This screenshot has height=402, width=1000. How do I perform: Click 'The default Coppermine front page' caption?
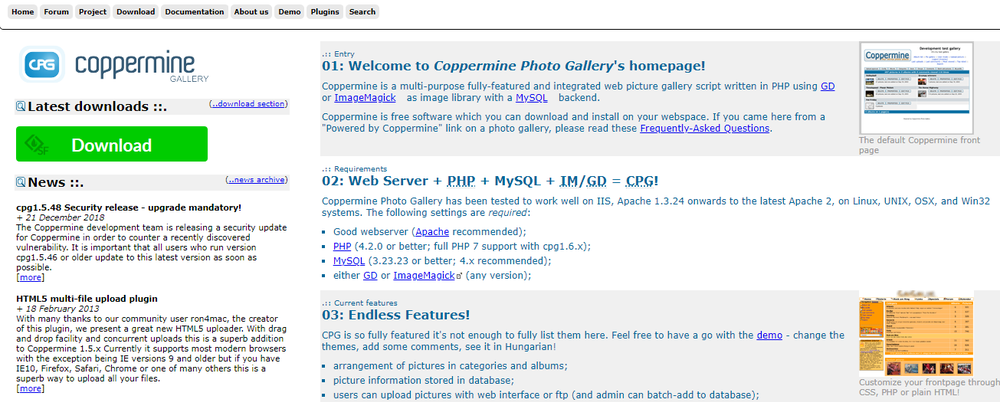coord(919,145)
